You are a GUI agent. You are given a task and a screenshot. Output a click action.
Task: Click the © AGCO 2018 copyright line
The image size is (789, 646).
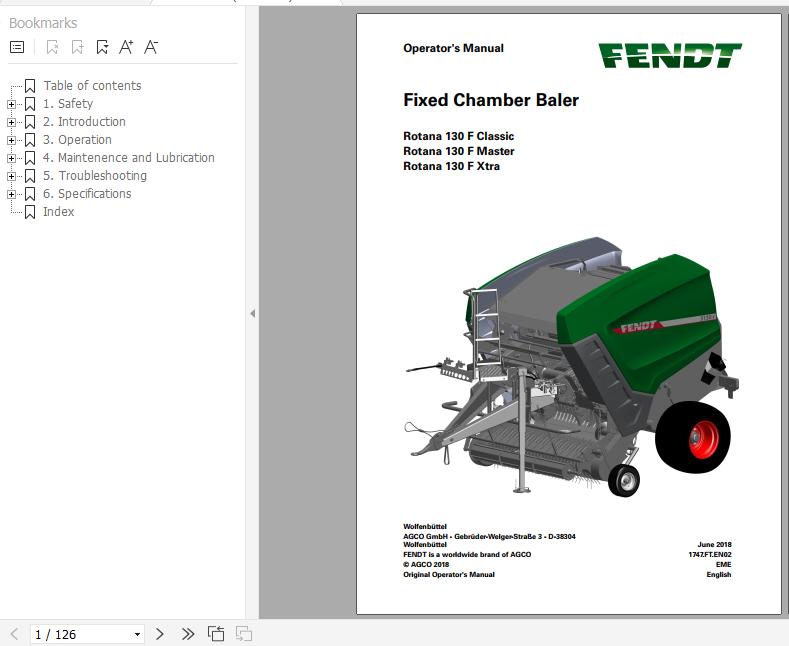coord(426,564)
